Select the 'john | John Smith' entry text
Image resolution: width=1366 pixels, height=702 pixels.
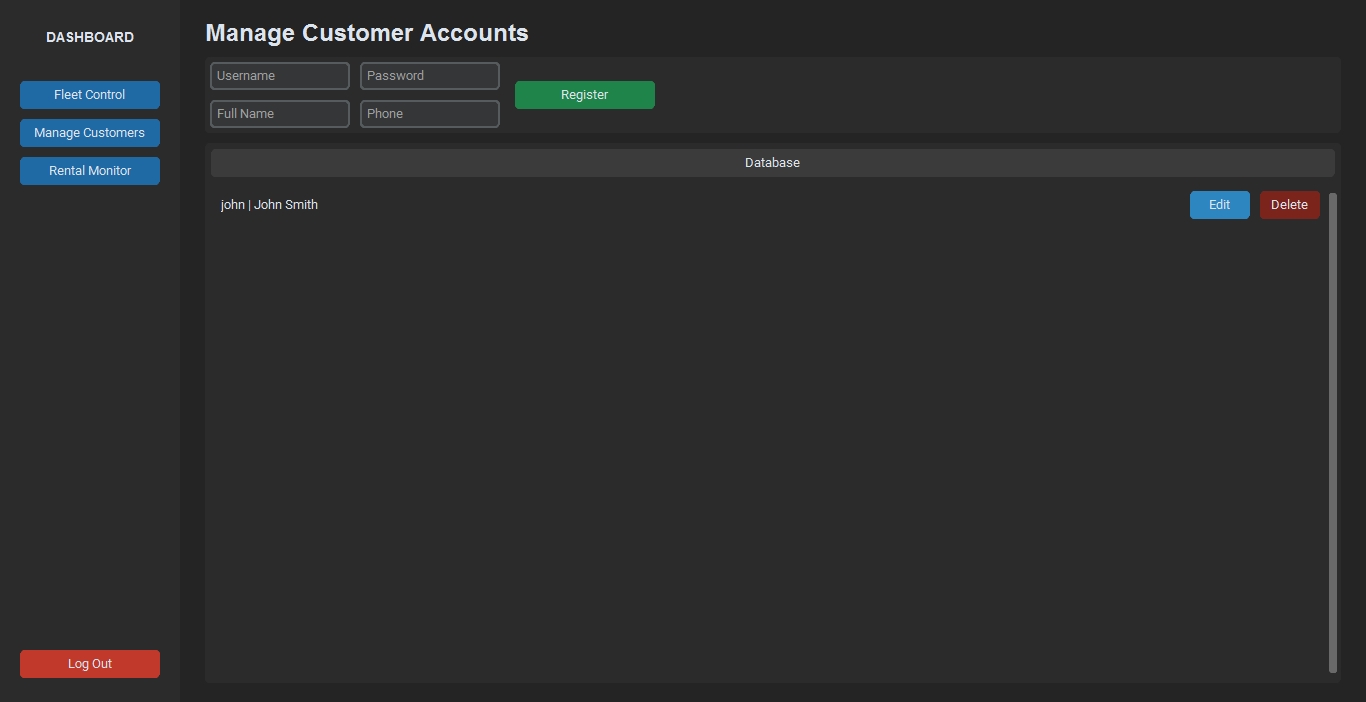(269, 205)
